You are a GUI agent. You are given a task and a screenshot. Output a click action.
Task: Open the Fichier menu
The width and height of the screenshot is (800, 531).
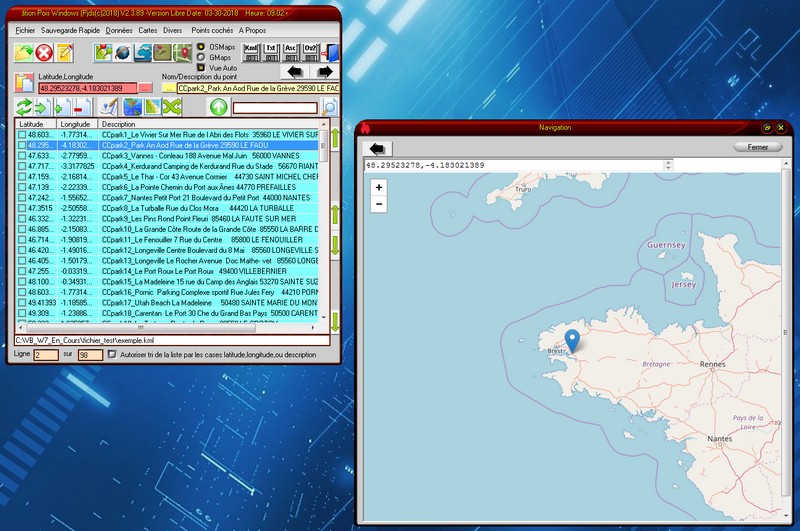coord(25,30)
